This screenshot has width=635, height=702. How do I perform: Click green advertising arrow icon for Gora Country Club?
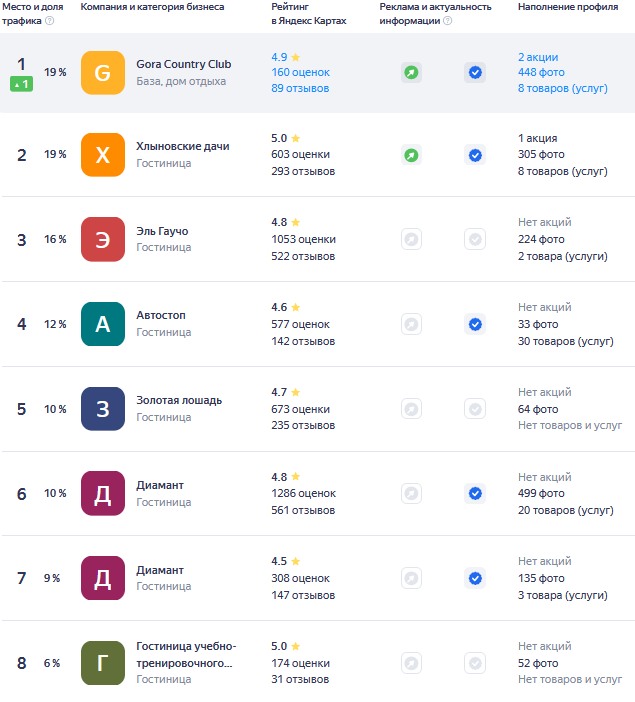click(x=411, y=72)
